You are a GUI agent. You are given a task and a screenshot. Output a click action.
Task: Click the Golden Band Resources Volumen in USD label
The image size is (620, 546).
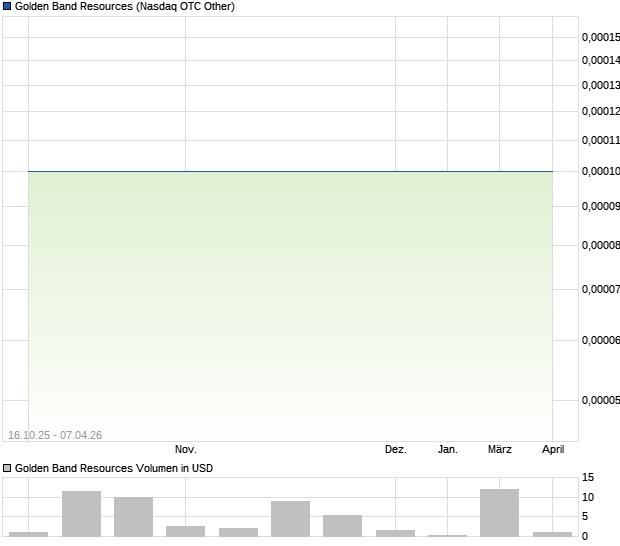click(x=114, y=468)
